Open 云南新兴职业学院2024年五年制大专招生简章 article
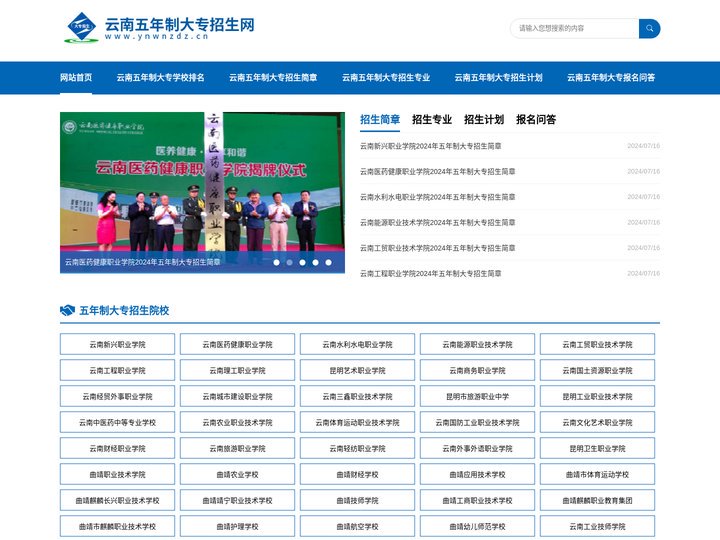The width and height of the screenshot is (720, 540). 430,146
